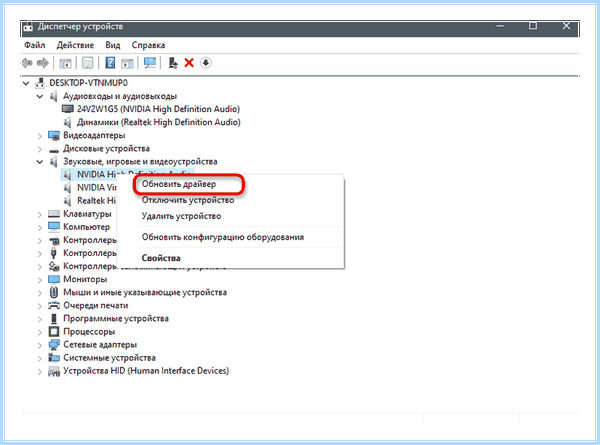
Task: Select the partially hidden NVIDIA Vir device
Action: click(97, 187)
